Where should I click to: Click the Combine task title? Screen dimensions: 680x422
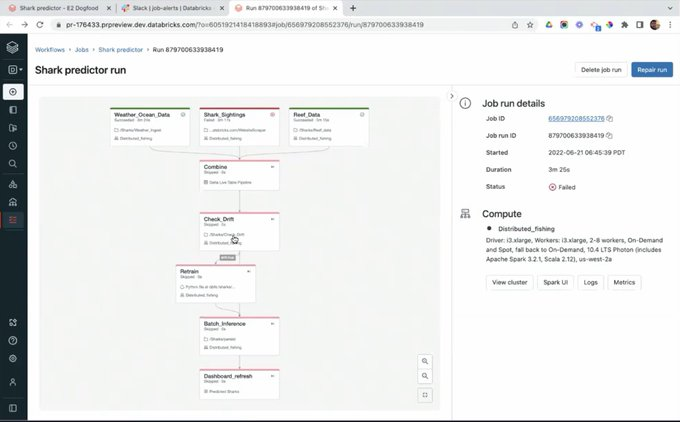click(215, 167)
